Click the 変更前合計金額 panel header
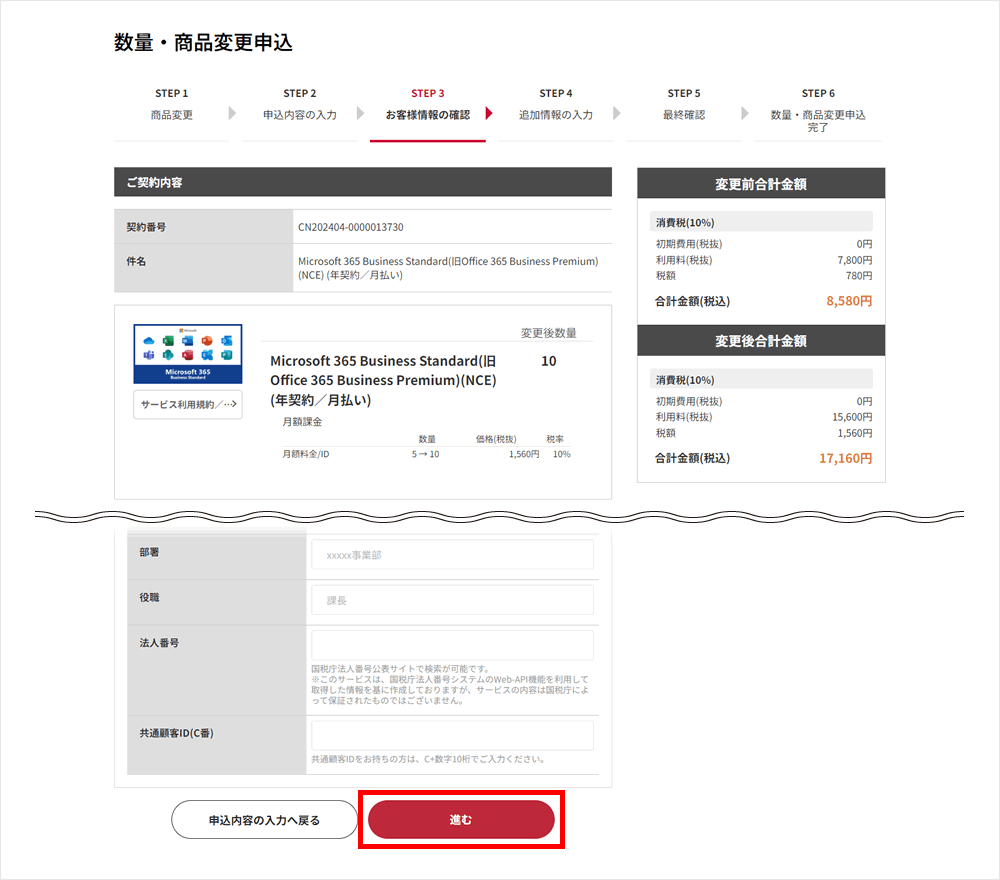The width and height of the screenshot is (1000, 880). pyautogui.click(x=761, y=184)
